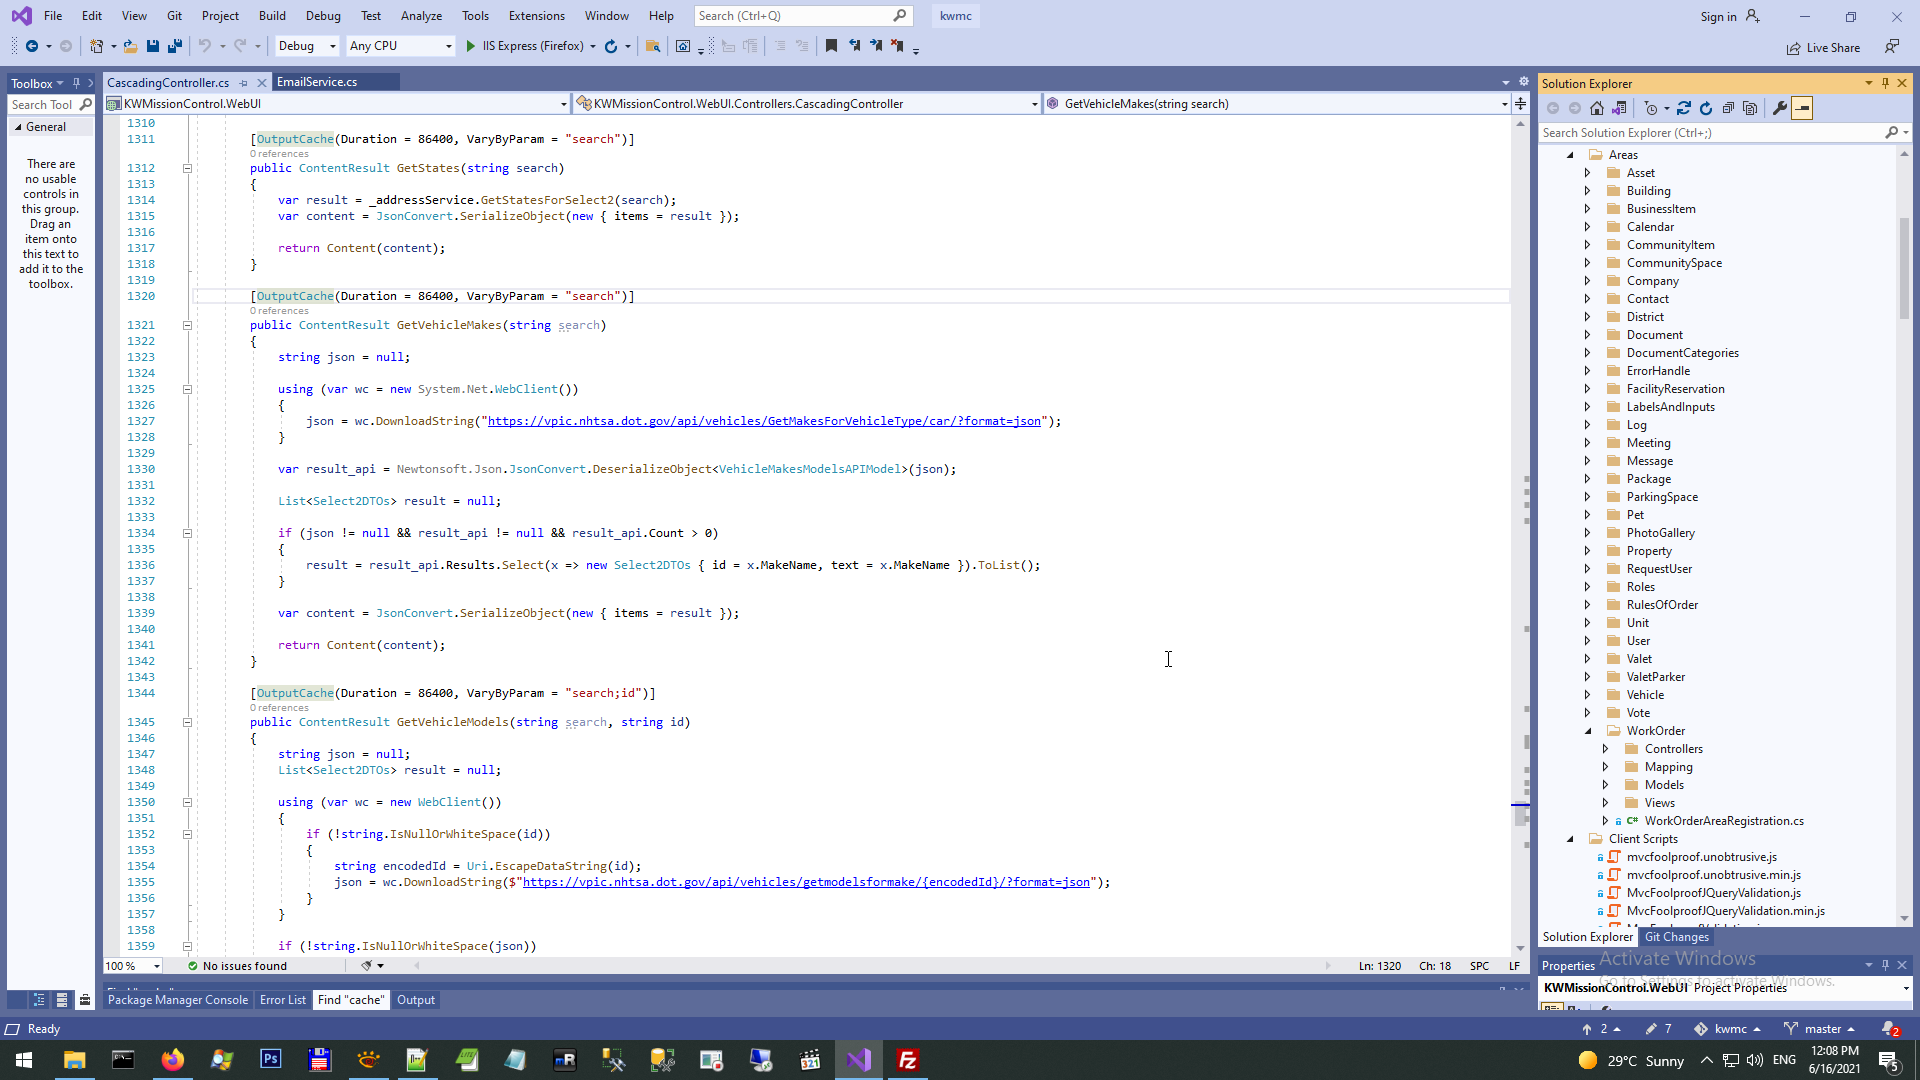Toggle Preview Selected Items button in Solution Explorer
Viewport: 1920px width, 1080px height.
pos(1802,108)
